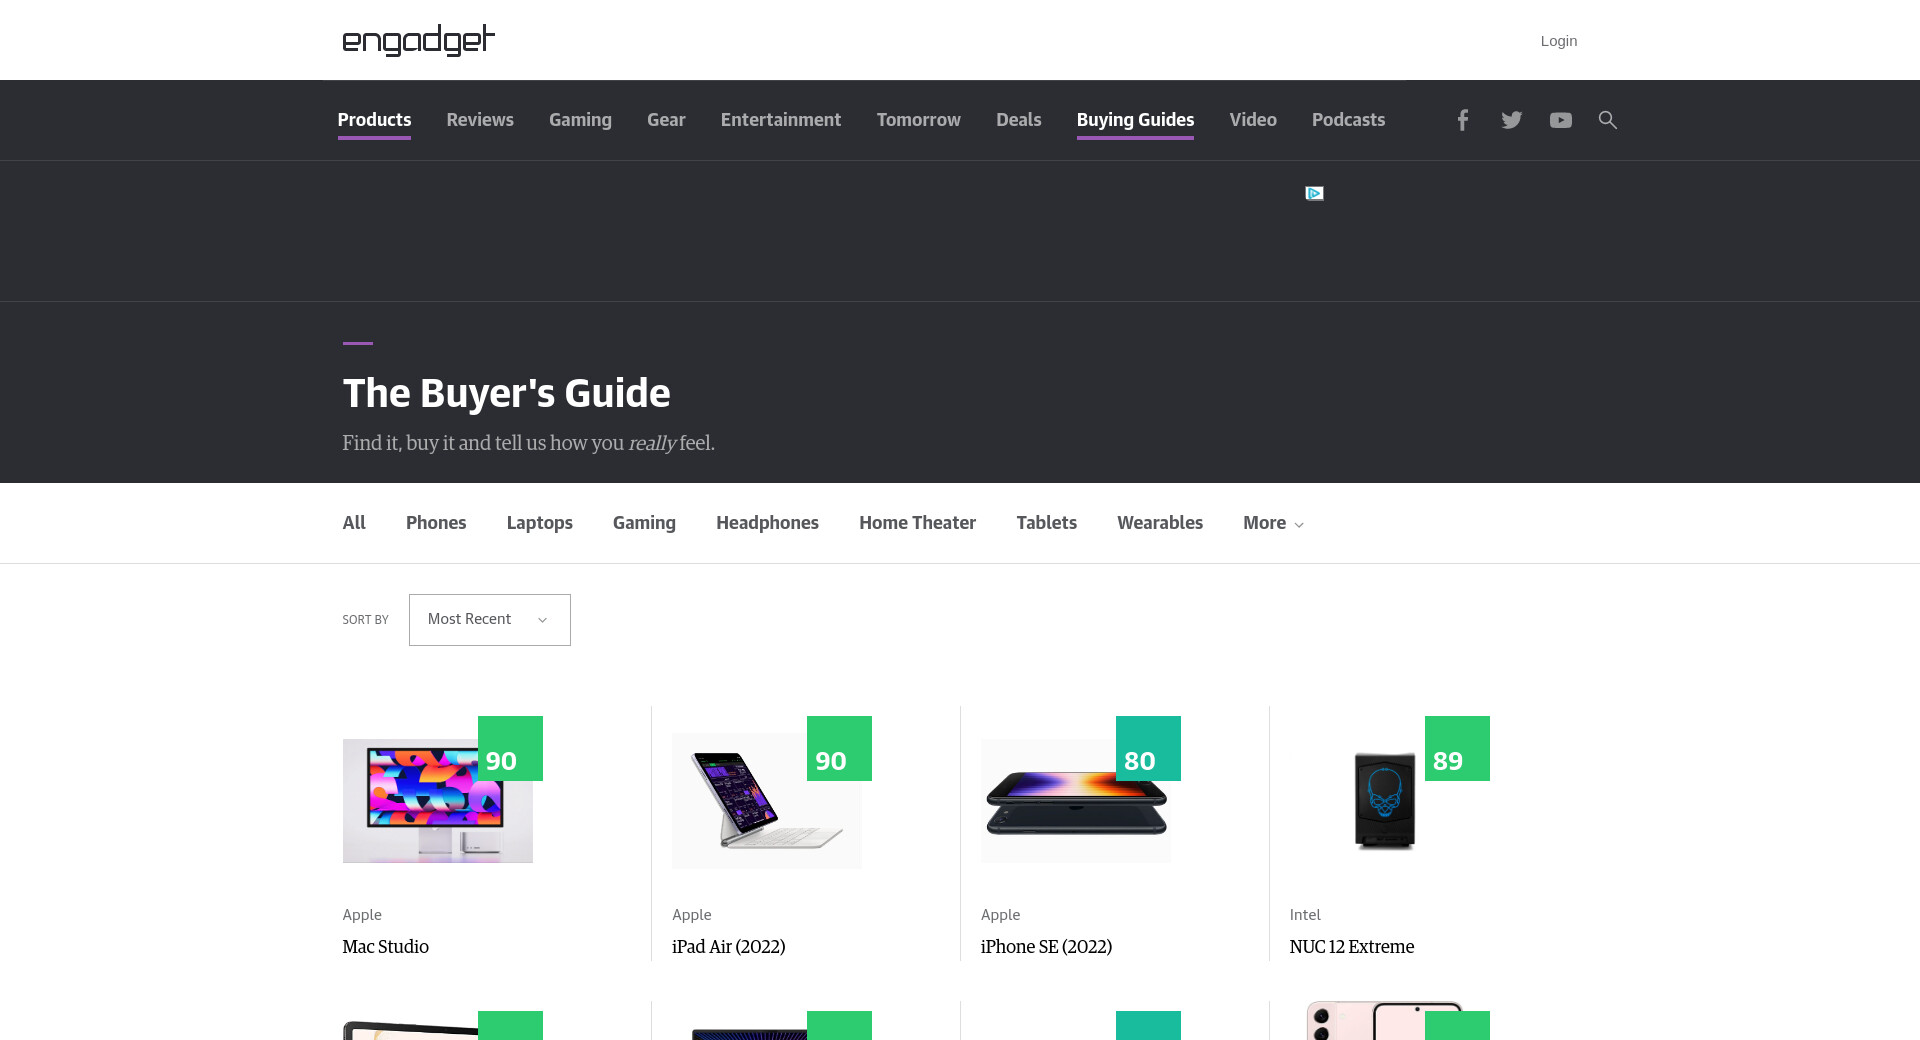
Task: Filter by Phones category
Action: (436, 523)
